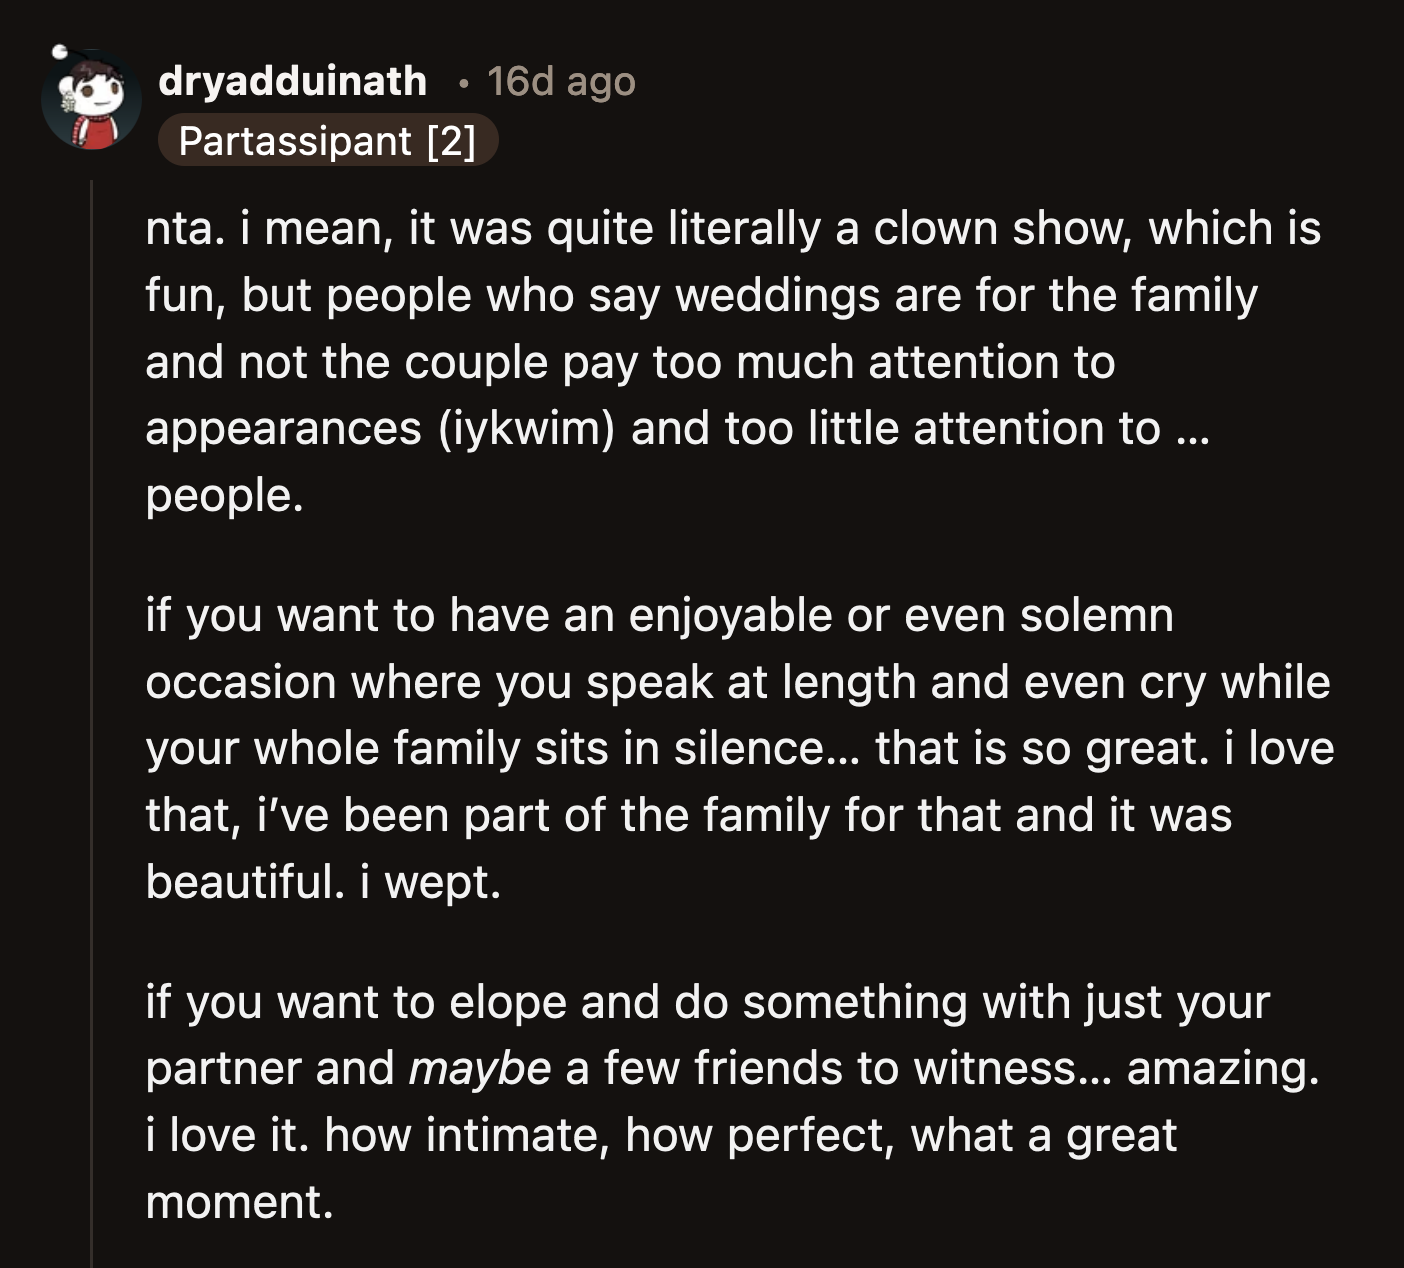Click the word "people." ending the first paragraph

[x=224, y=495]
